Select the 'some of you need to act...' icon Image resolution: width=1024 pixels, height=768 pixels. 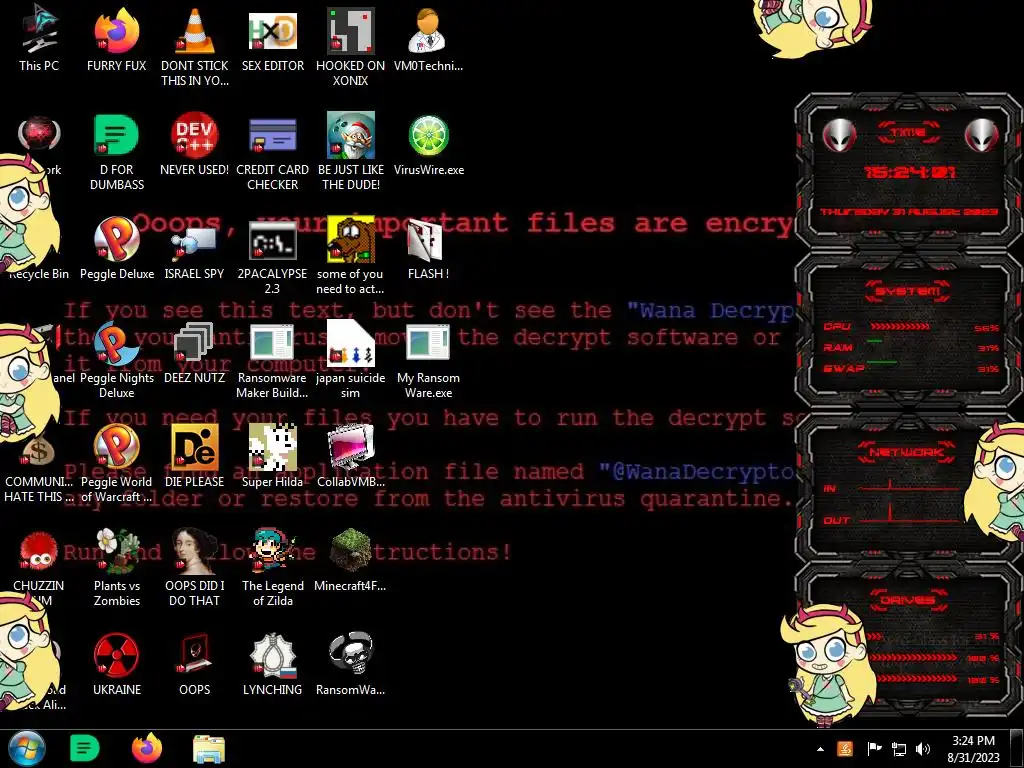(351, 256)
